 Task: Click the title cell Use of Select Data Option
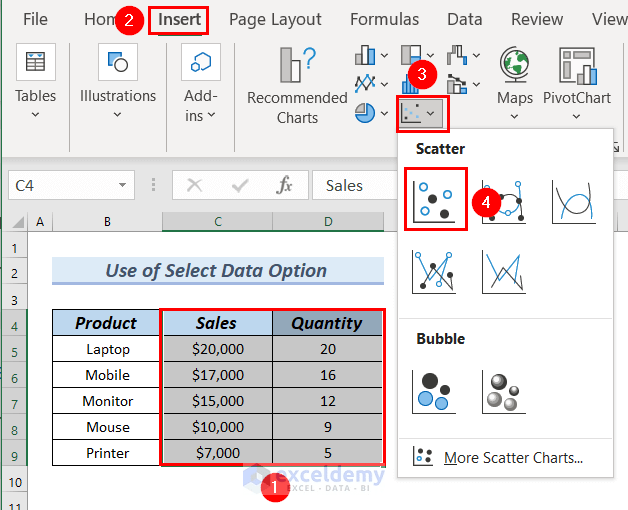218,271
